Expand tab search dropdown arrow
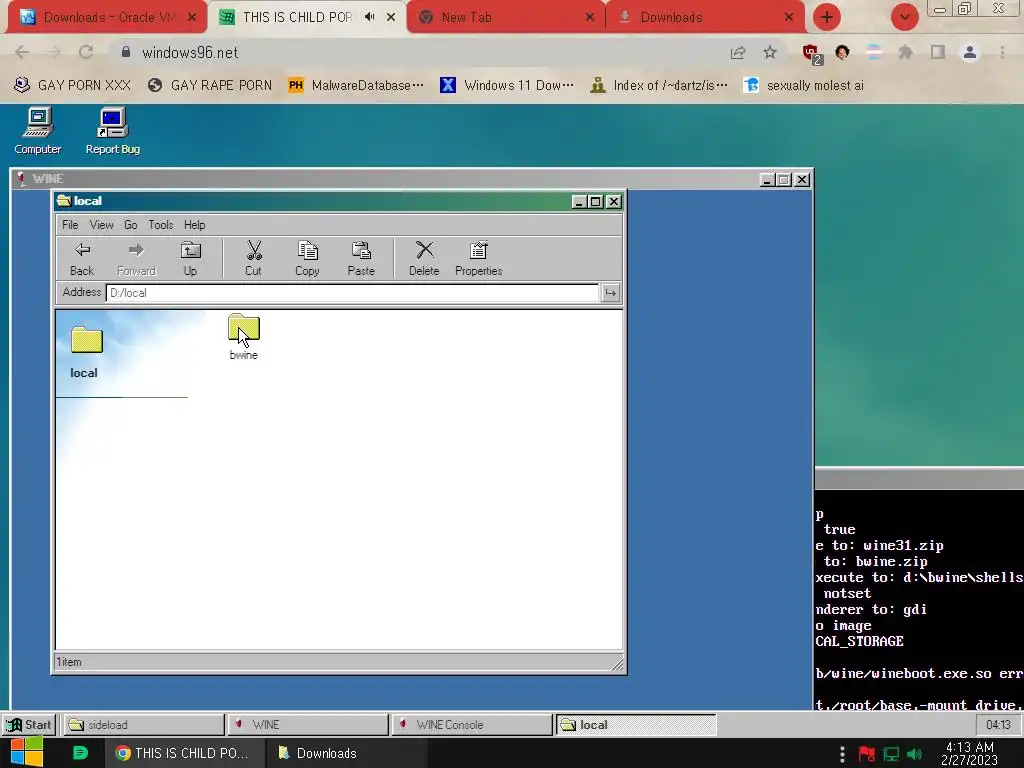 [x=905, y=17]
